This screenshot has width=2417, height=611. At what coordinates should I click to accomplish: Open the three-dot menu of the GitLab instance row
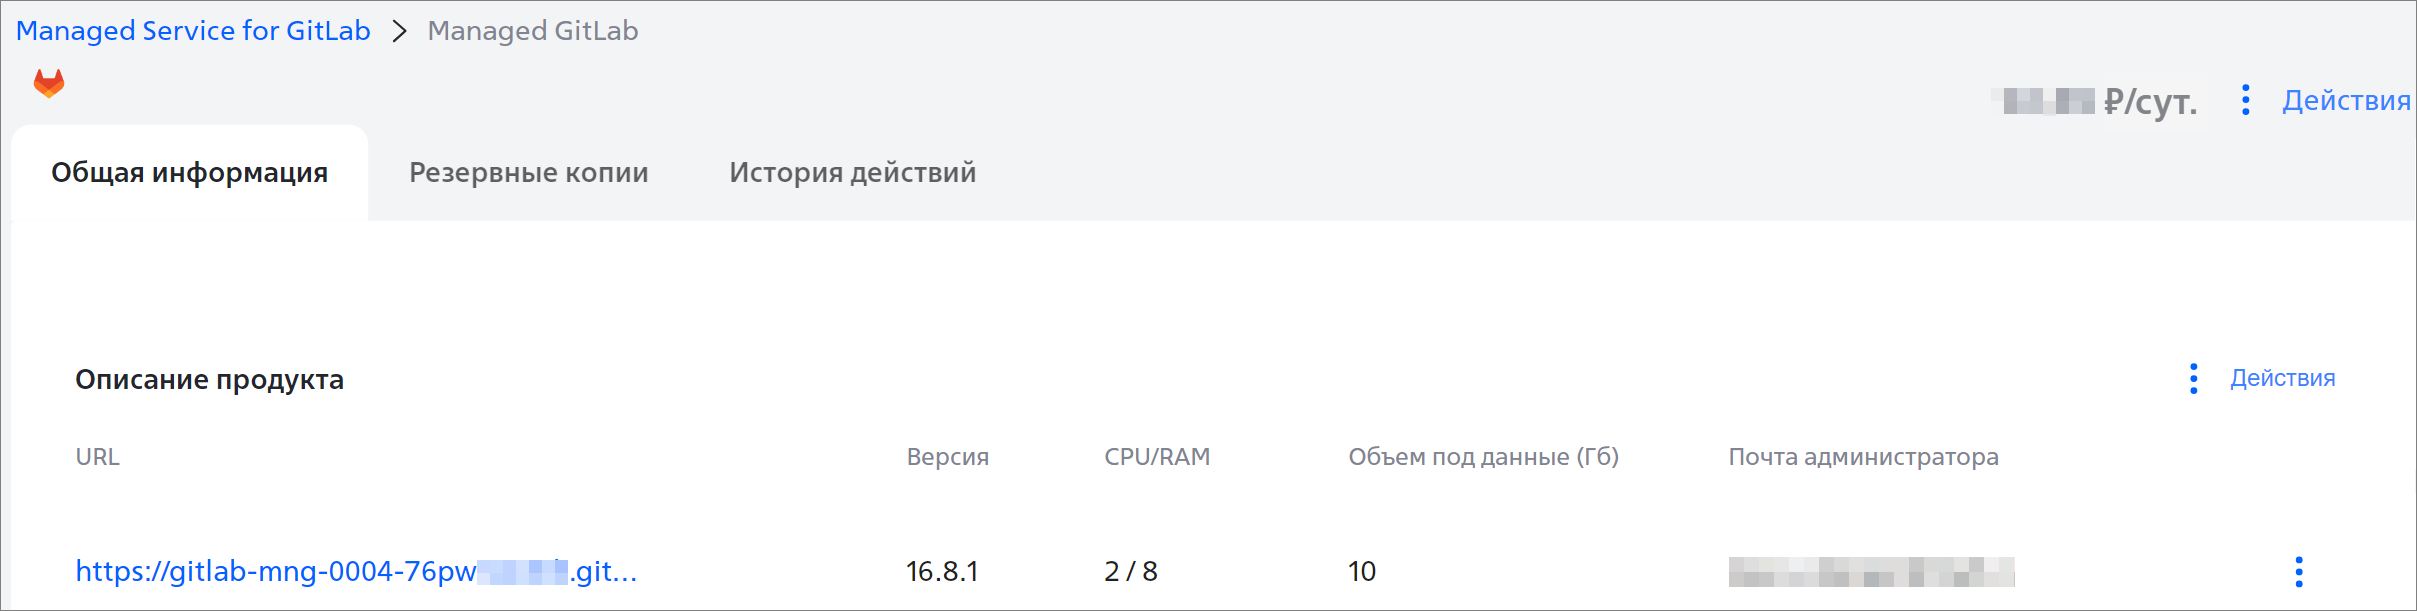(2298, 571)
